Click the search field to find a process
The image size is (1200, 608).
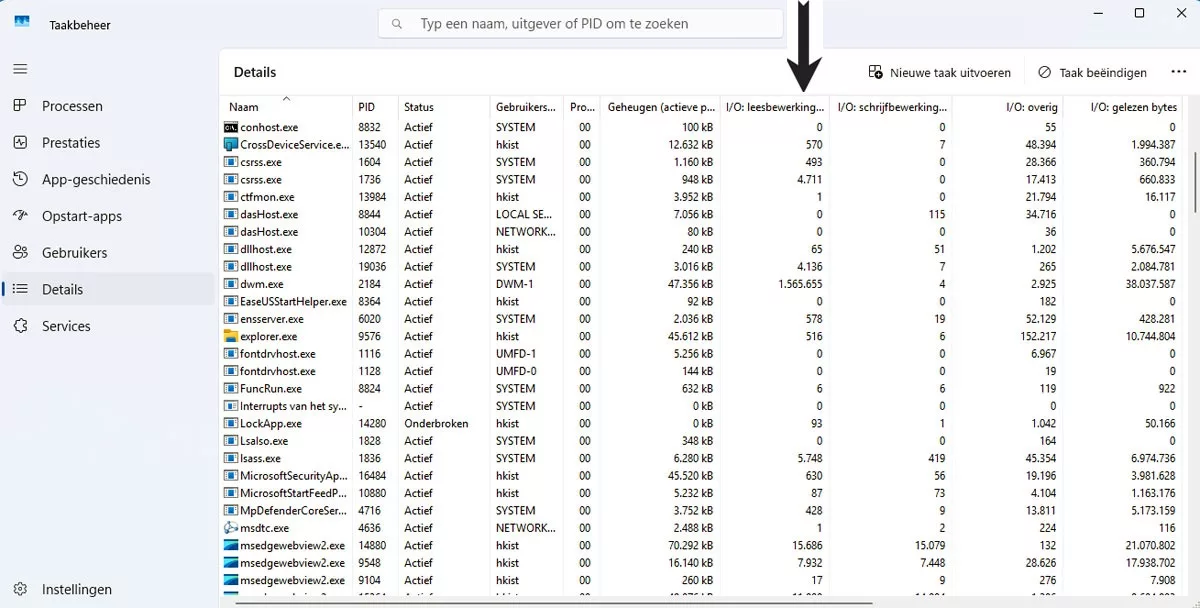tap(580, 24)
